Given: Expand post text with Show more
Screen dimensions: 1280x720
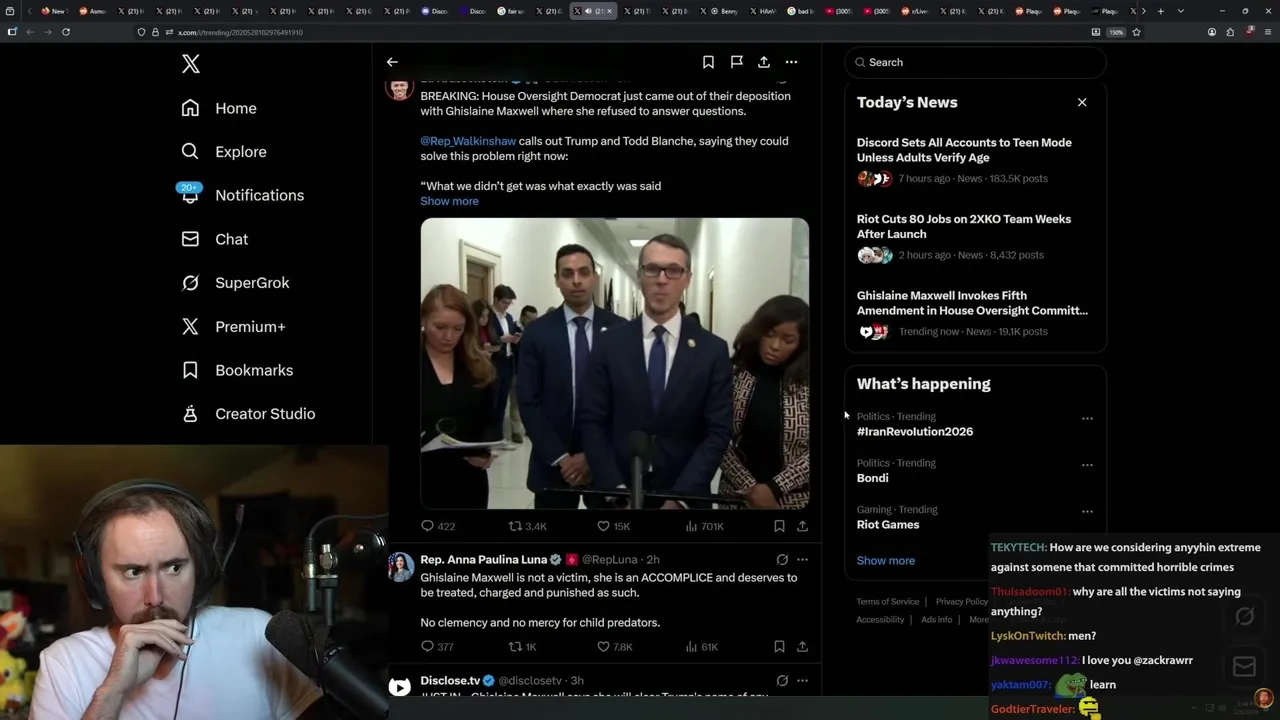Looking at the screenshot, I should [x=449, y=201].
